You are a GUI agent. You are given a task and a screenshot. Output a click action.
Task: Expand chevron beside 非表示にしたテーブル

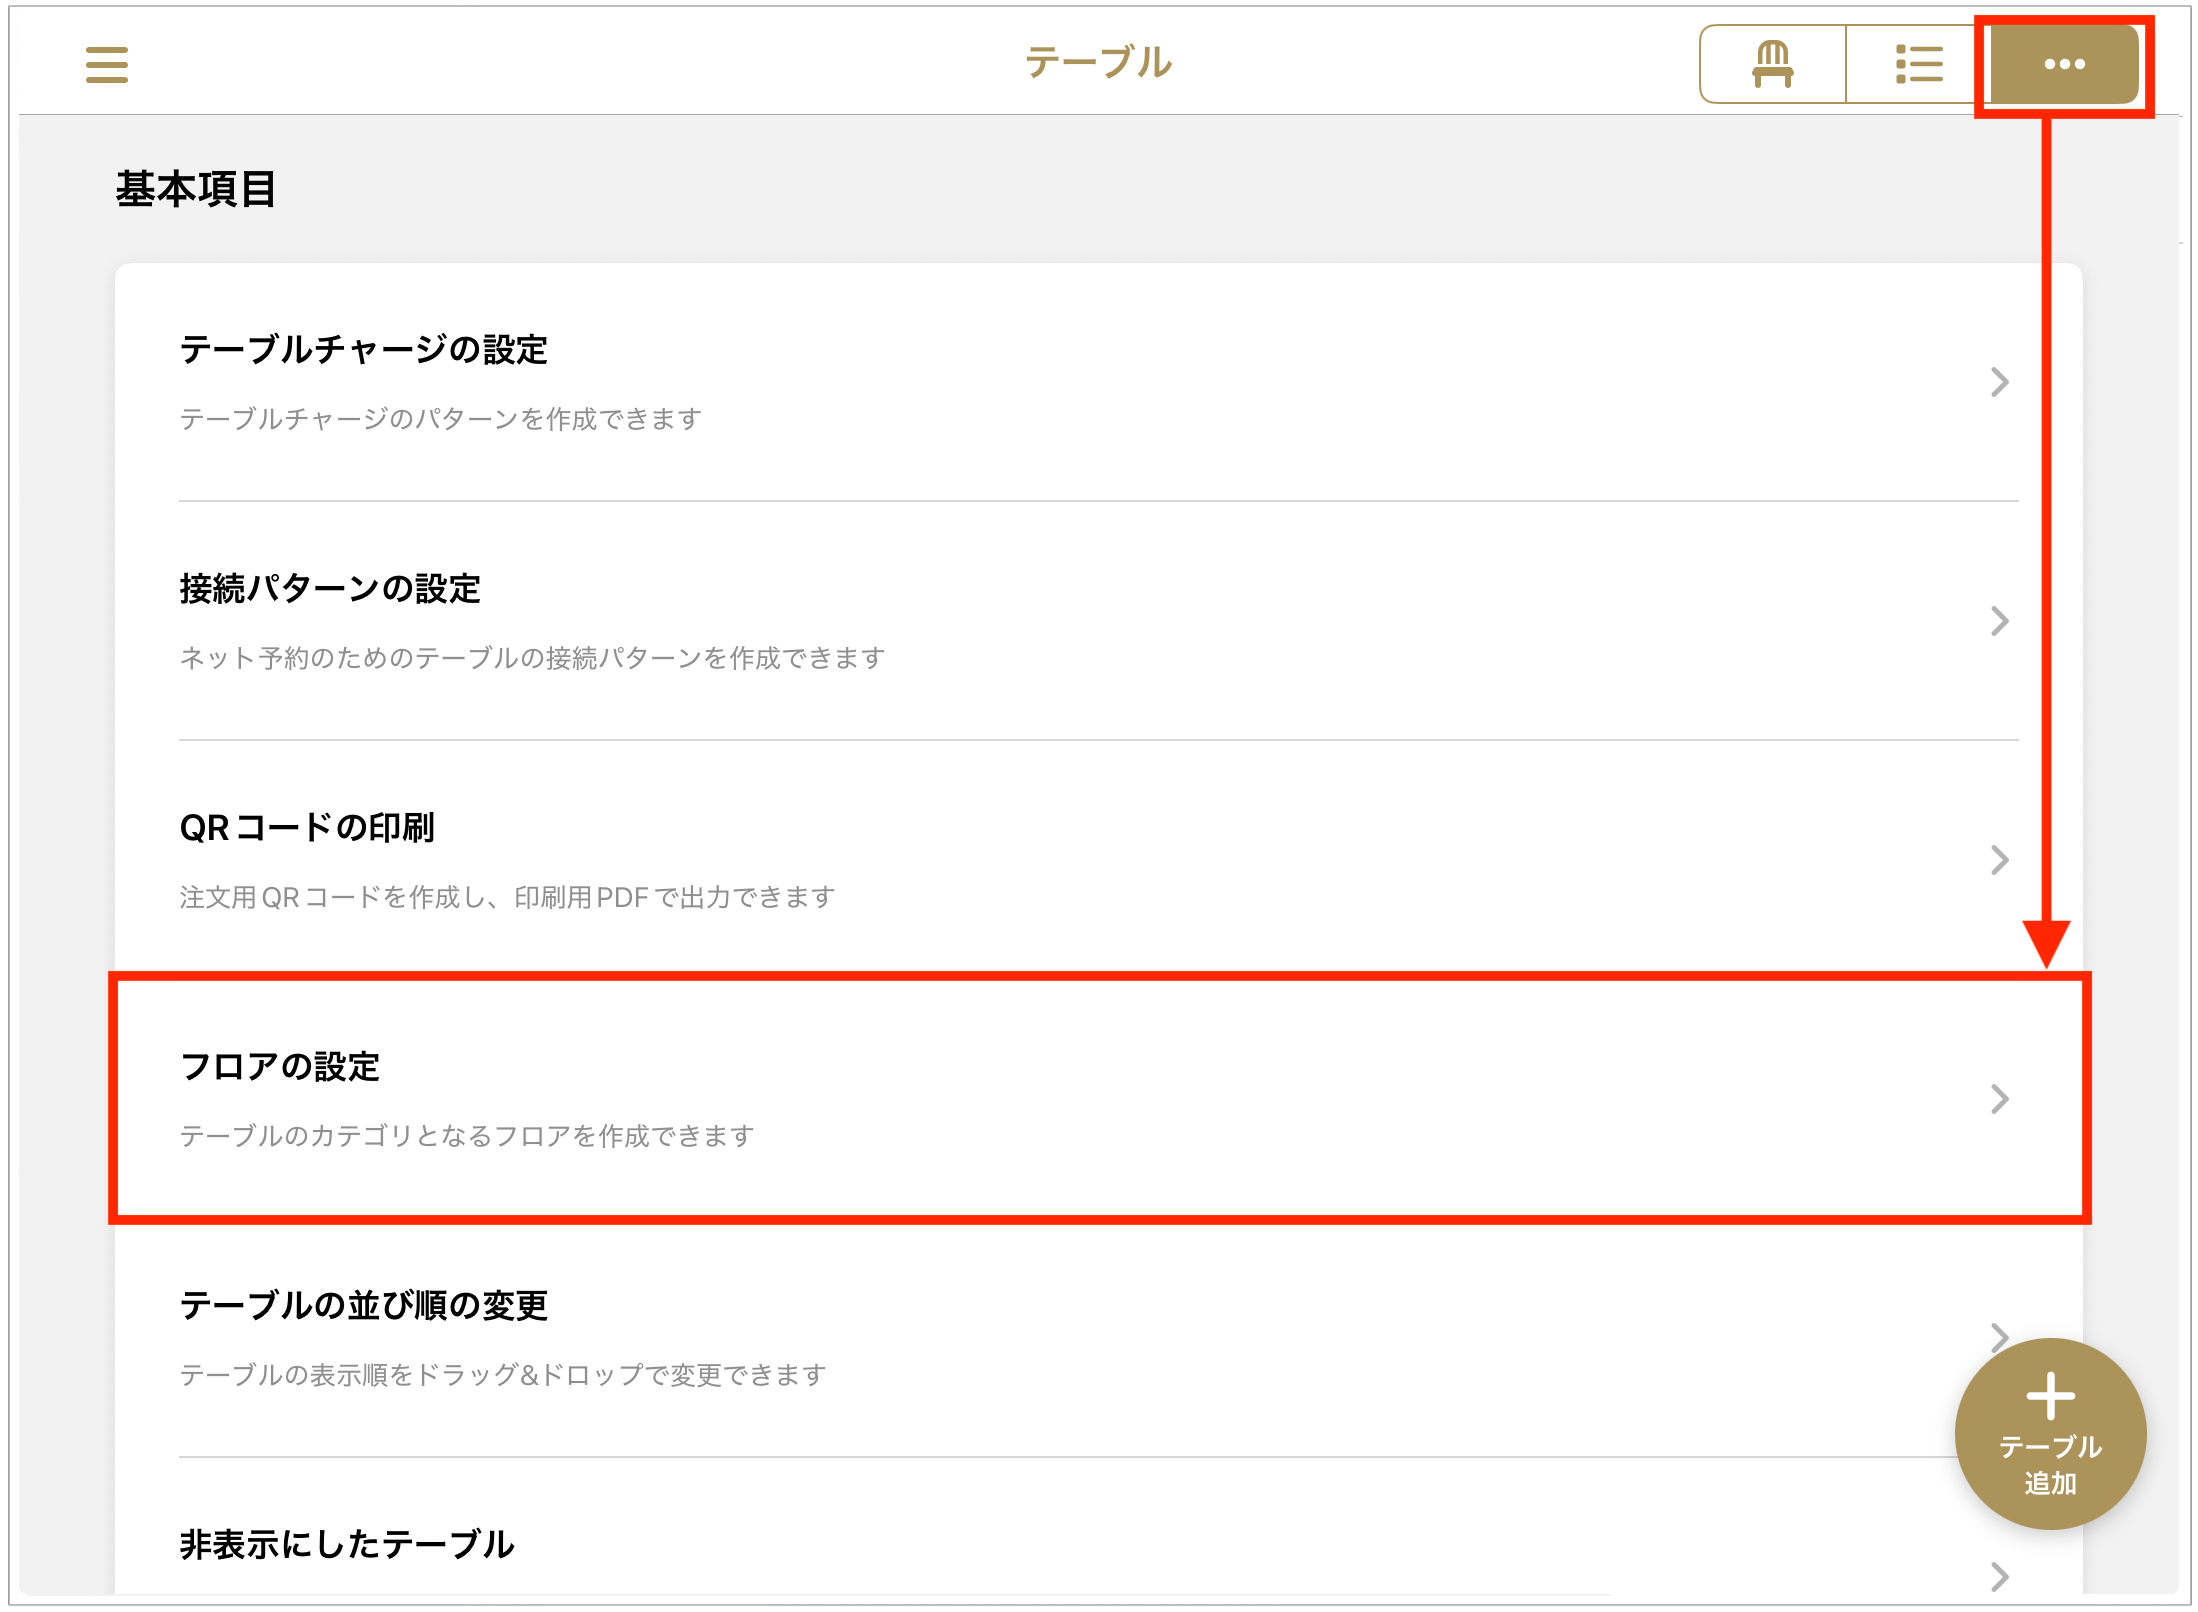tap(1999, 1577)
